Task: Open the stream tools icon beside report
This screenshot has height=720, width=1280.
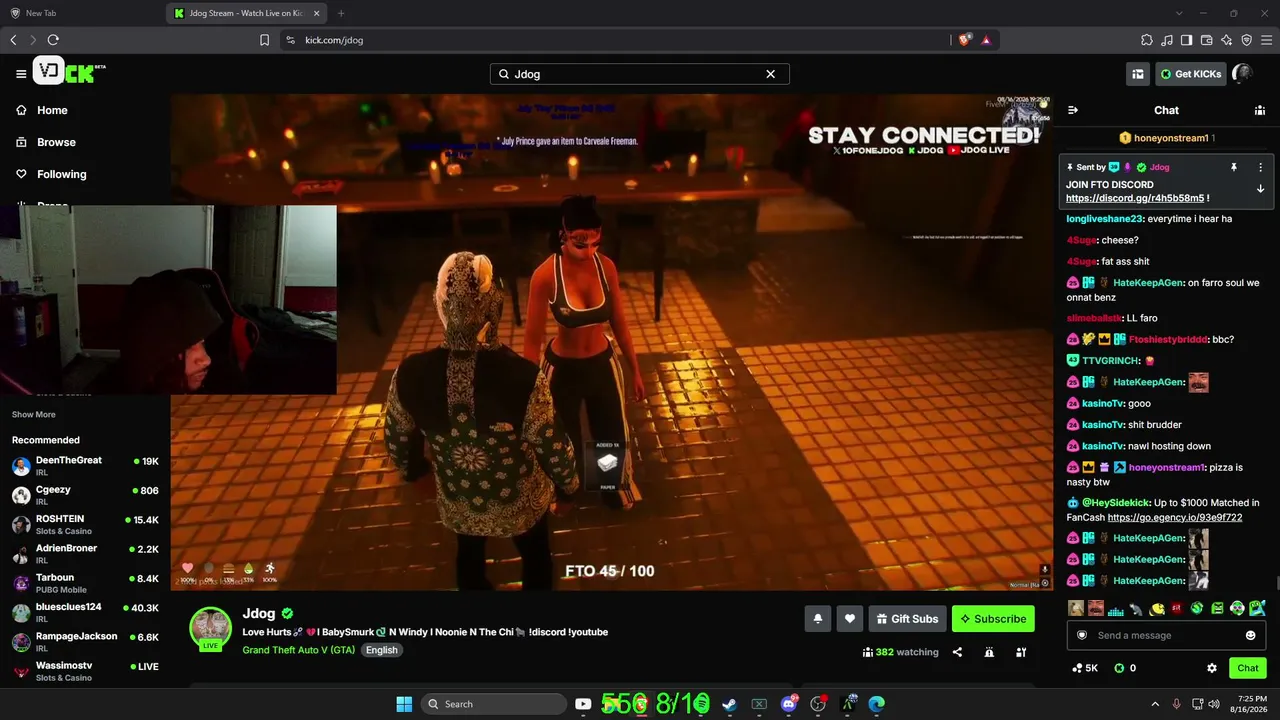Action: (x=1021, y=652)
